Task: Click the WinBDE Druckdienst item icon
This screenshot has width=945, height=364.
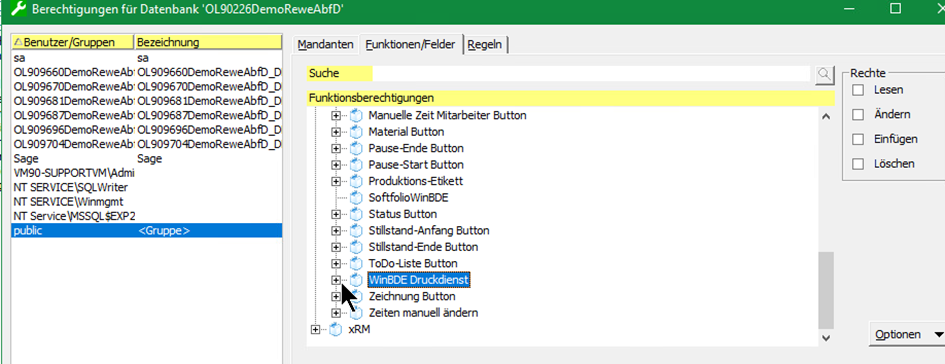Action: click(356, 280)
